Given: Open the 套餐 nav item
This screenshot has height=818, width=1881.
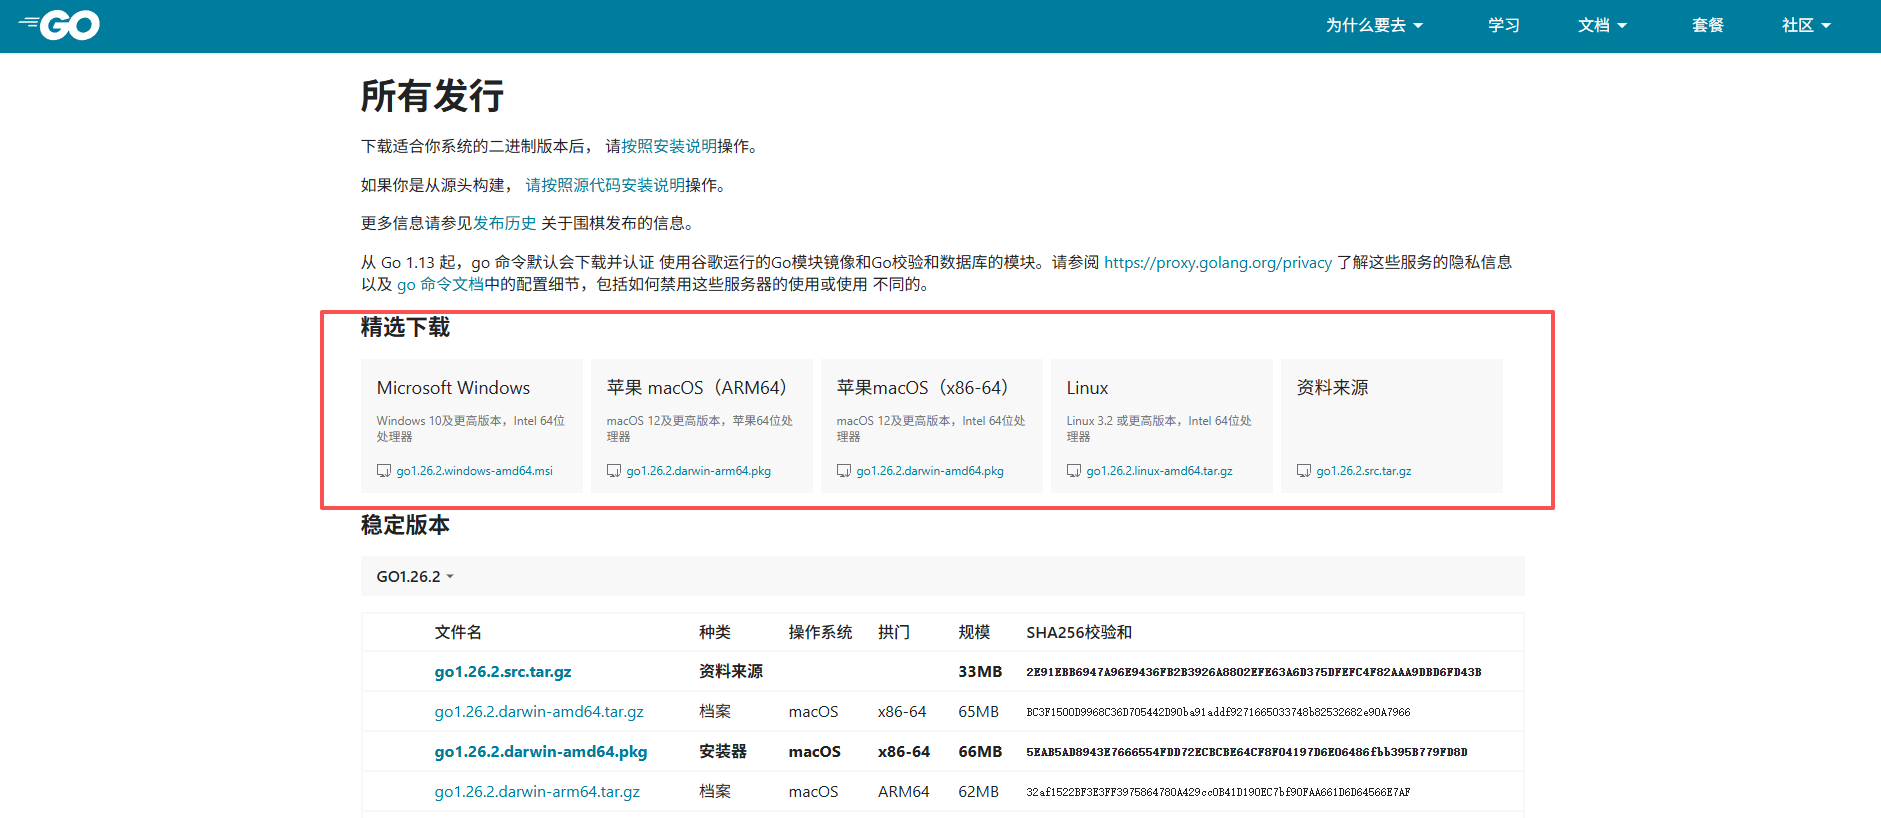Looking at the screenshot, I should pos(1708,25).
